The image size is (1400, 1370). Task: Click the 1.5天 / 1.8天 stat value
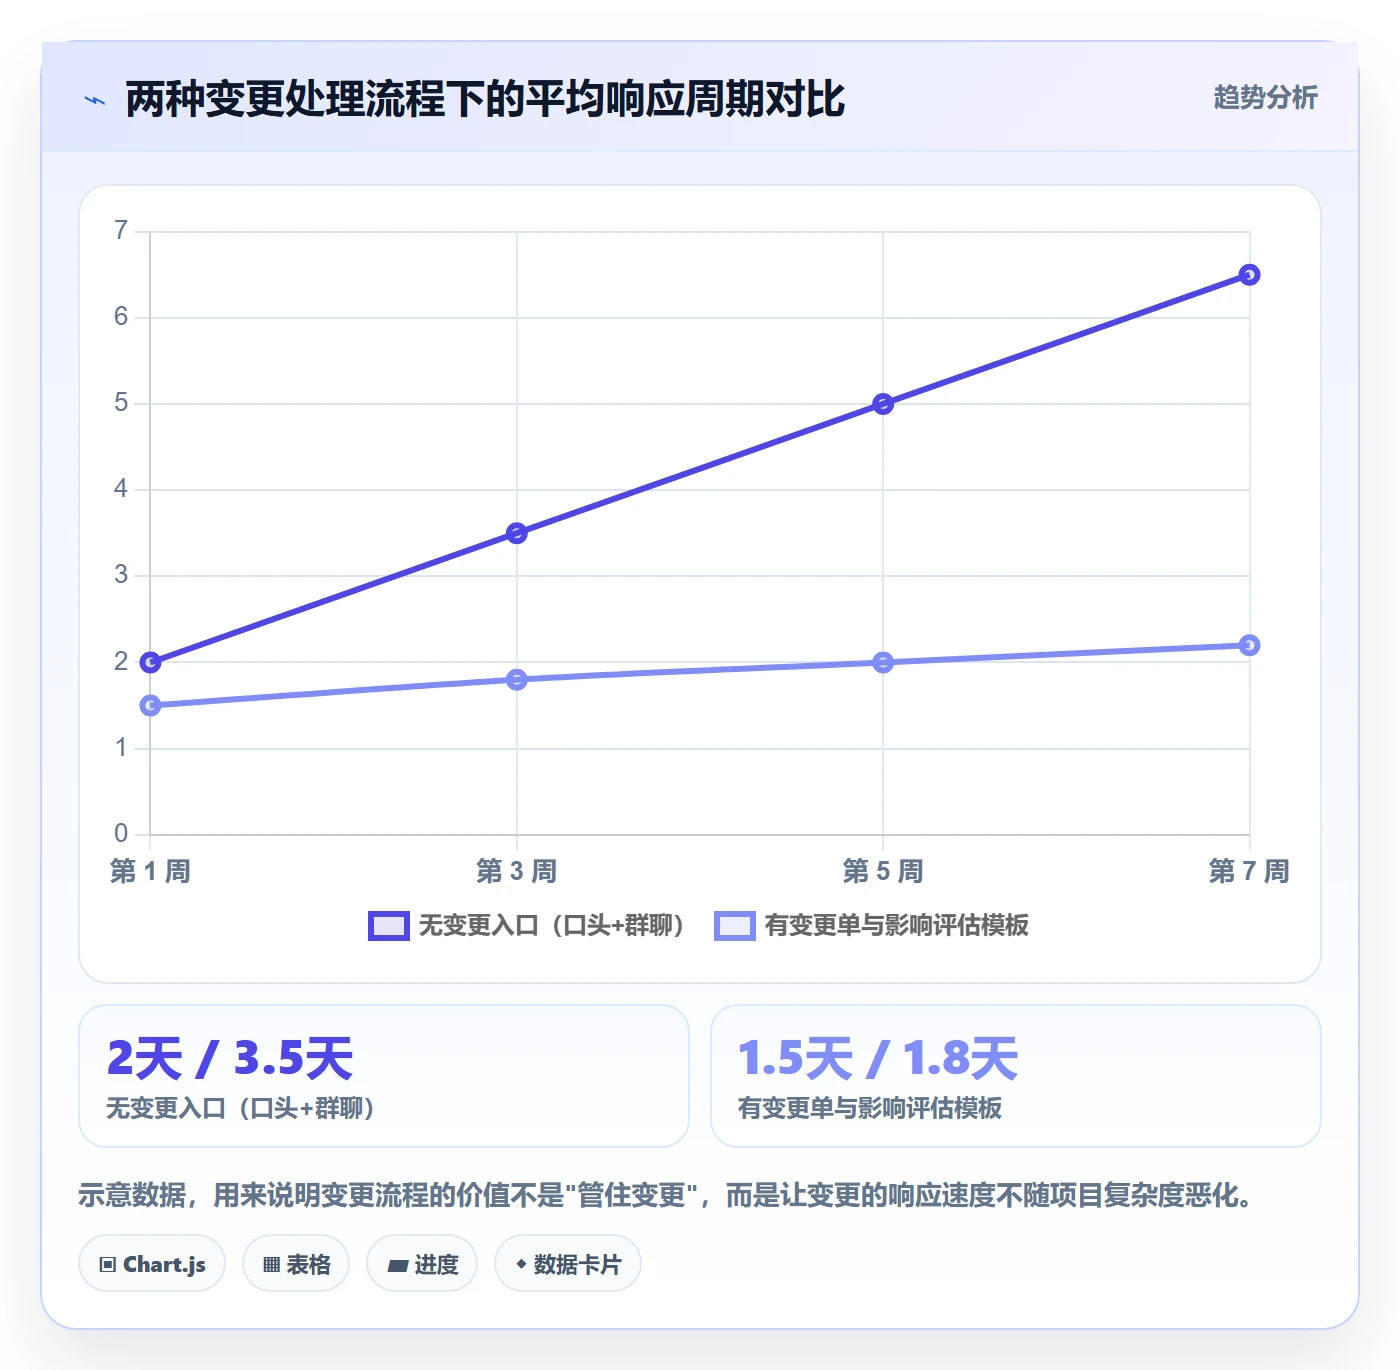point(878,1058)
